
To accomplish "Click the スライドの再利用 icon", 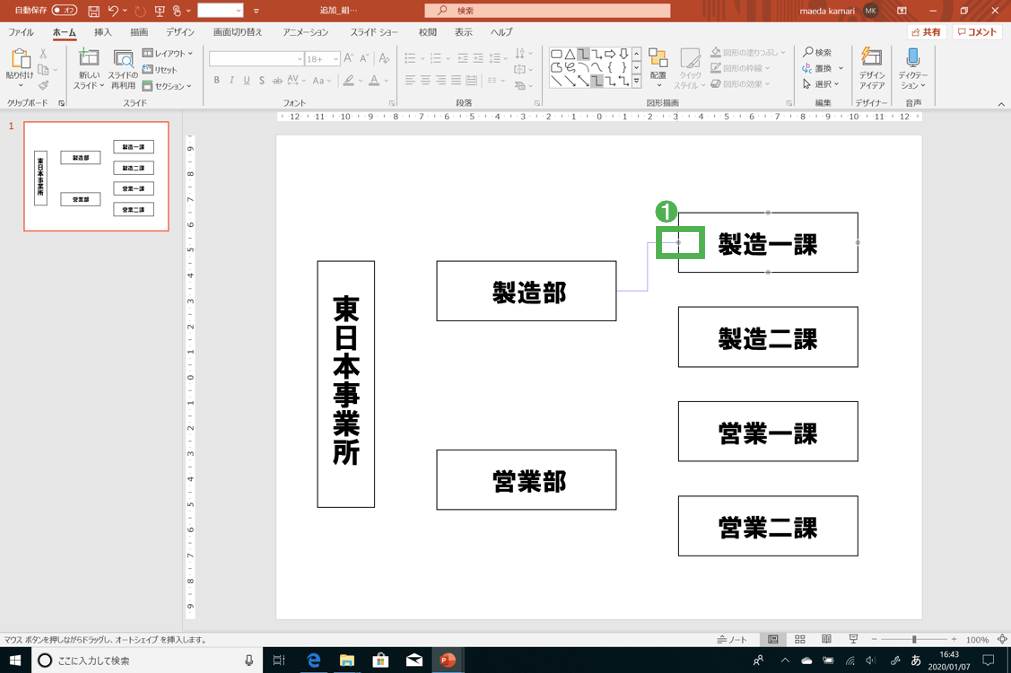I will (x=123, y=59).
